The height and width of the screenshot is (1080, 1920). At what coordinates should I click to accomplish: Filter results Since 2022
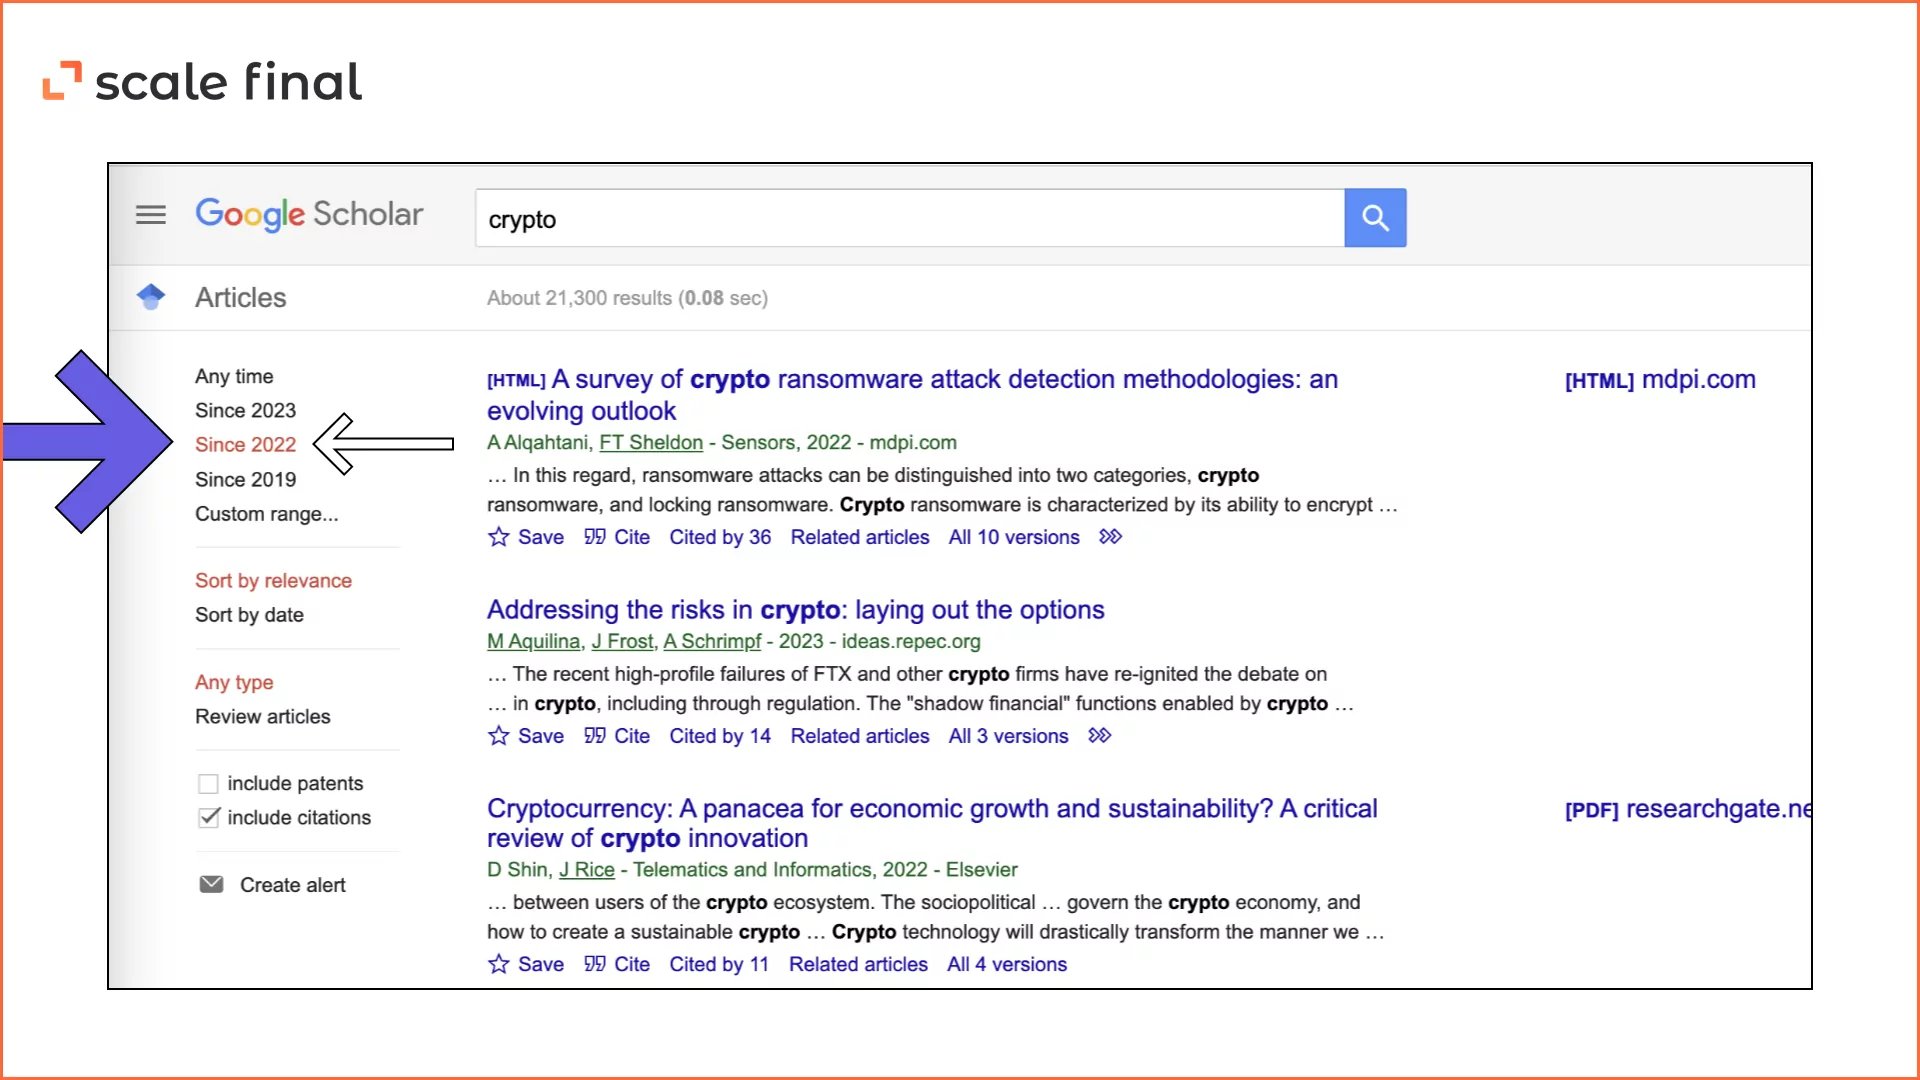[x=245, y=444]
